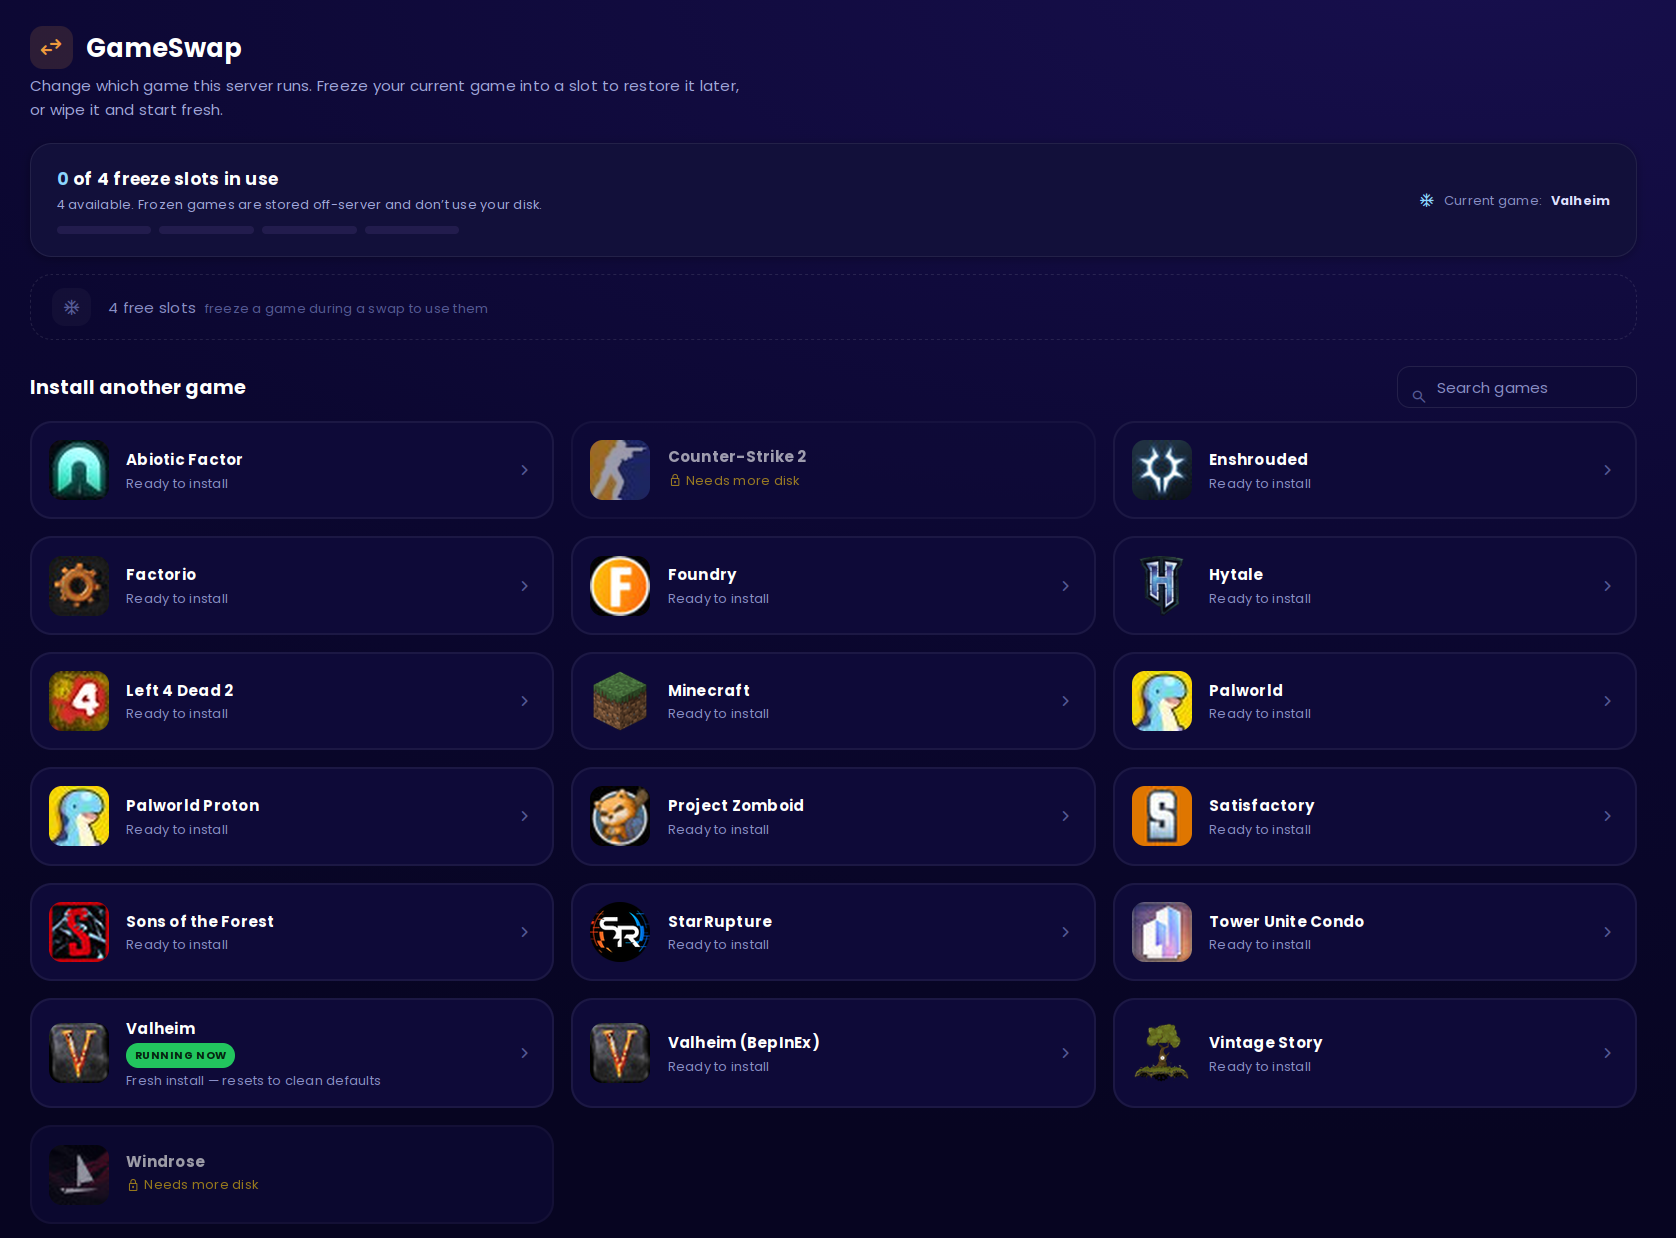Screen dimensions: 1676x1238
Task: Click the RUNNING NOW badge on Valheim
Action: tap(180, 1055)
